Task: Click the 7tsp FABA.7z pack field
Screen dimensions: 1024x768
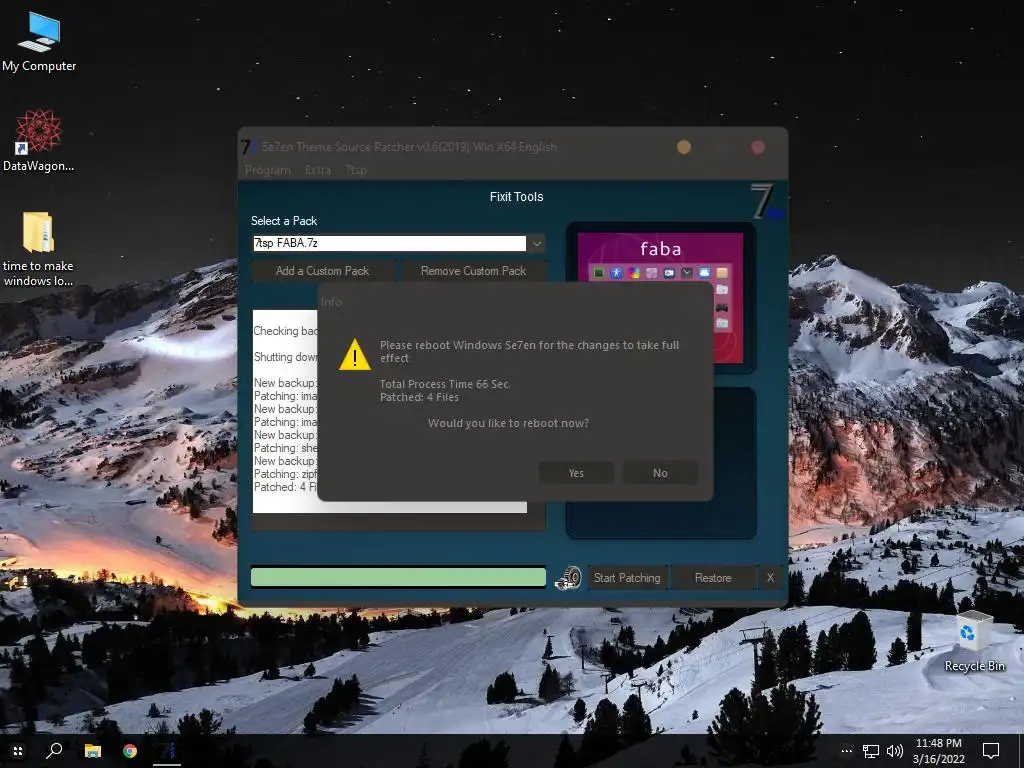Action: [389, 244]
